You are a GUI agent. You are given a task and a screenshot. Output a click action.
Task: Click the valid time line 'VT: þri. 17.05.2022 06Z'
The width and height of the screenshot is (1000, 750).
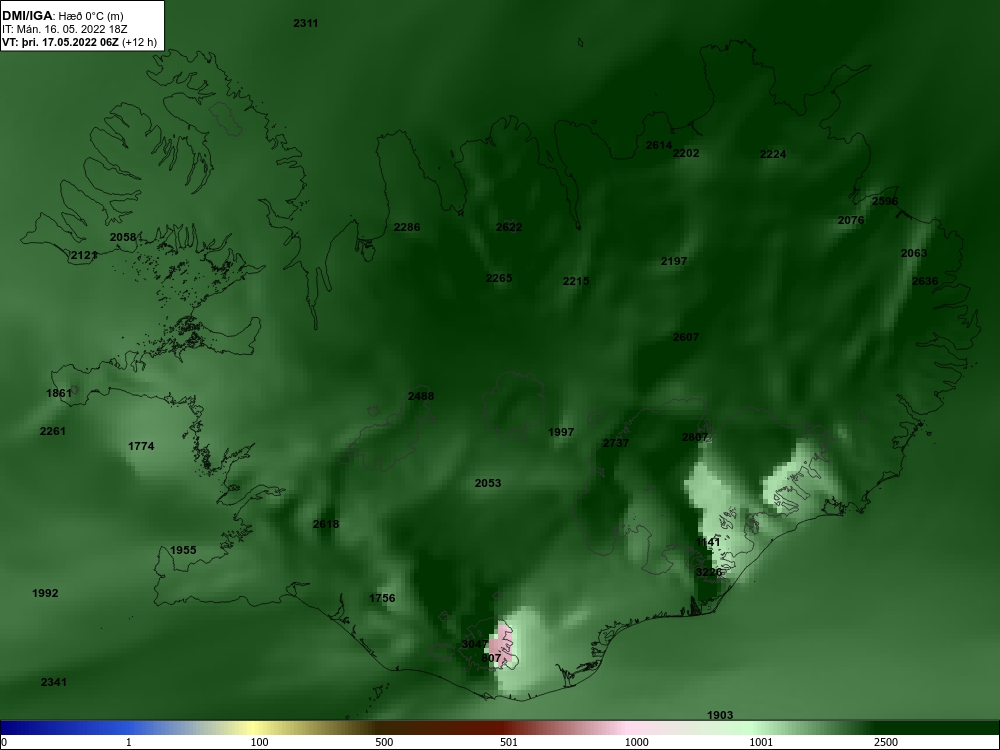click(x=60, y=42)
